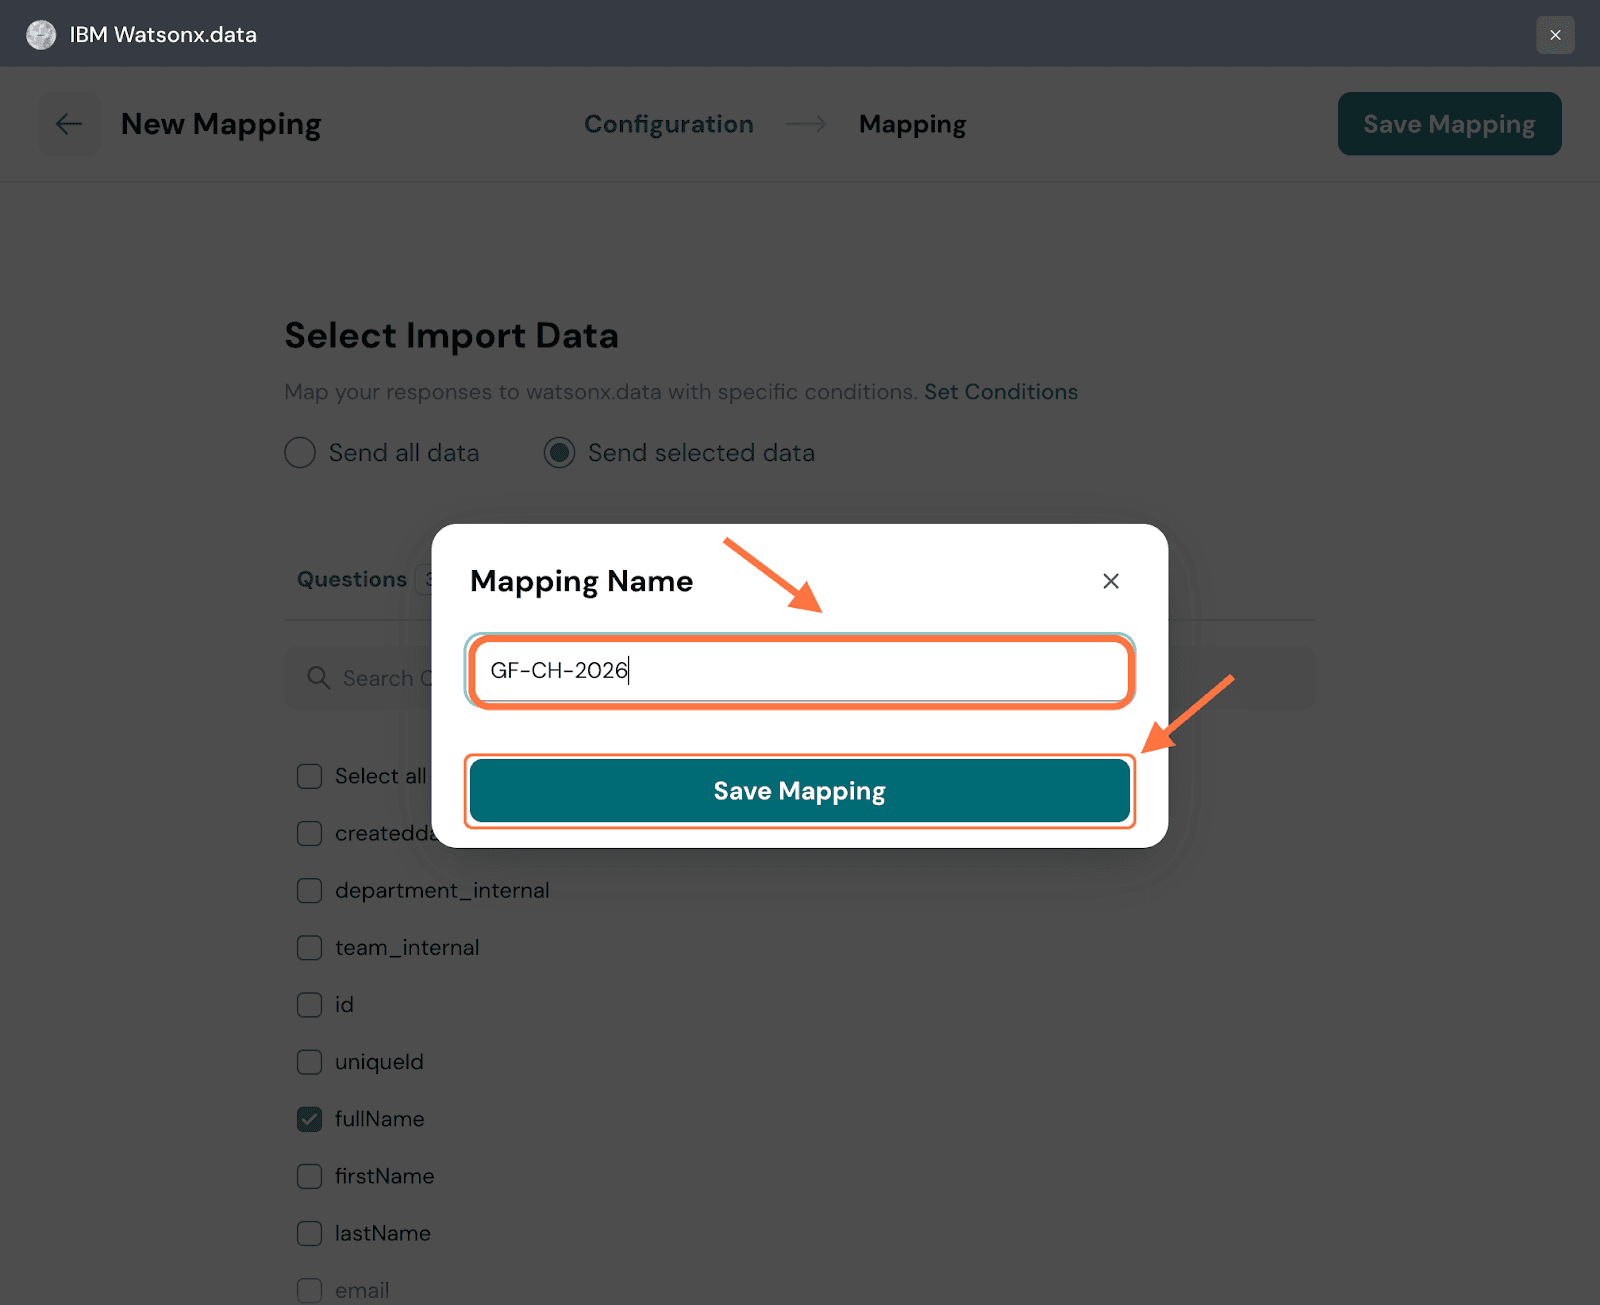1600x1305 pixels.
Task: Click the Mapping Name text field
Action: pyautogui.click(x=800, y=670)
